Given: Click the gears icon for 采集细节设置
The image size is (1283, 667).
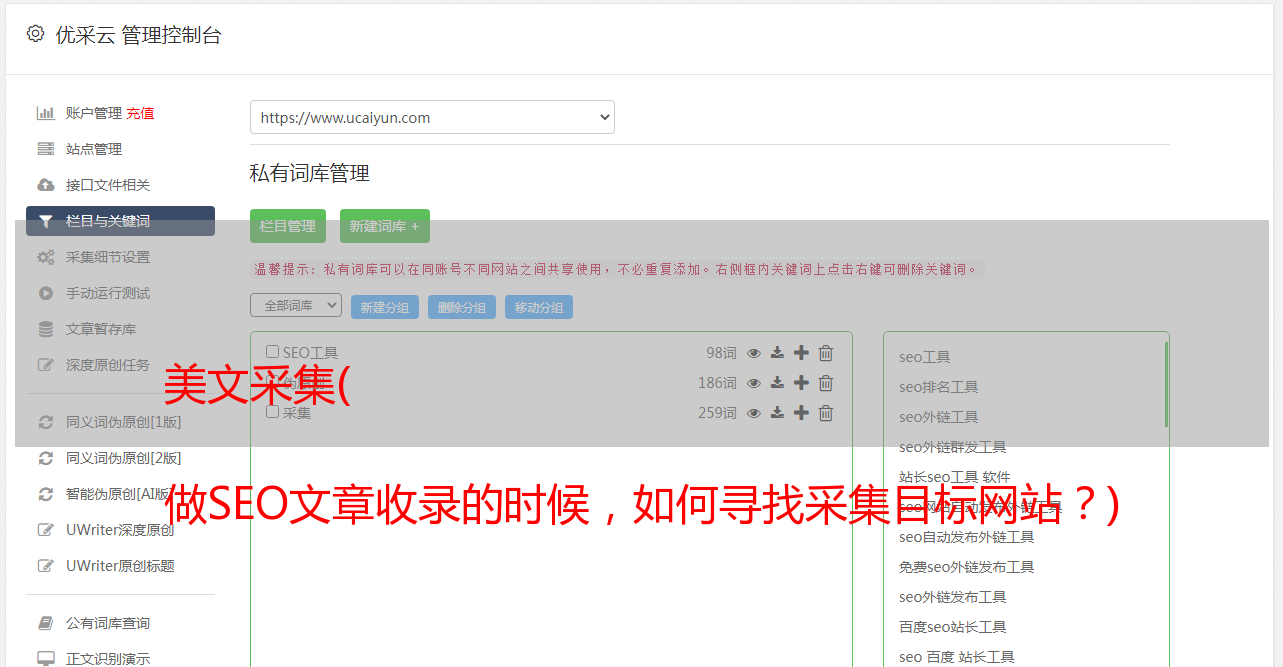Looking at the screenshot, I should [x=46, y=257].
